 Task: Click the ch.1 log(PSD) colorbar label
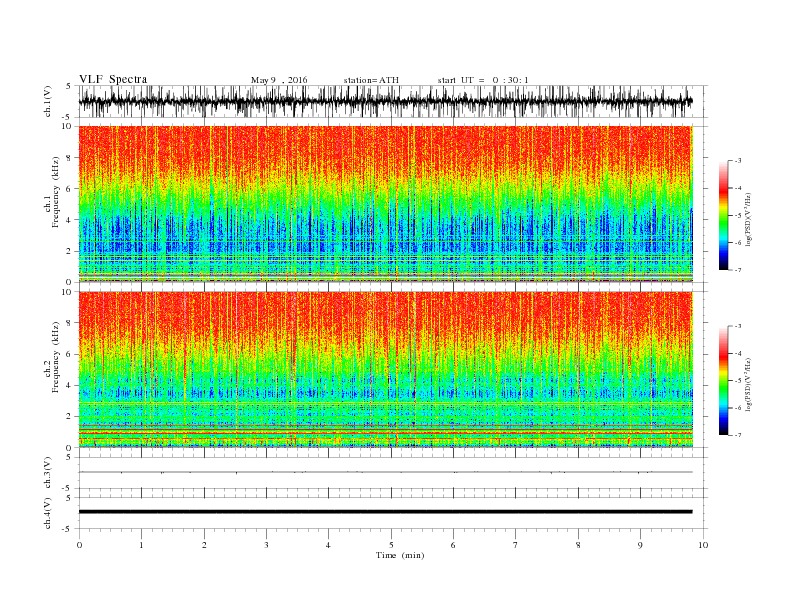[x=748, y=219]
